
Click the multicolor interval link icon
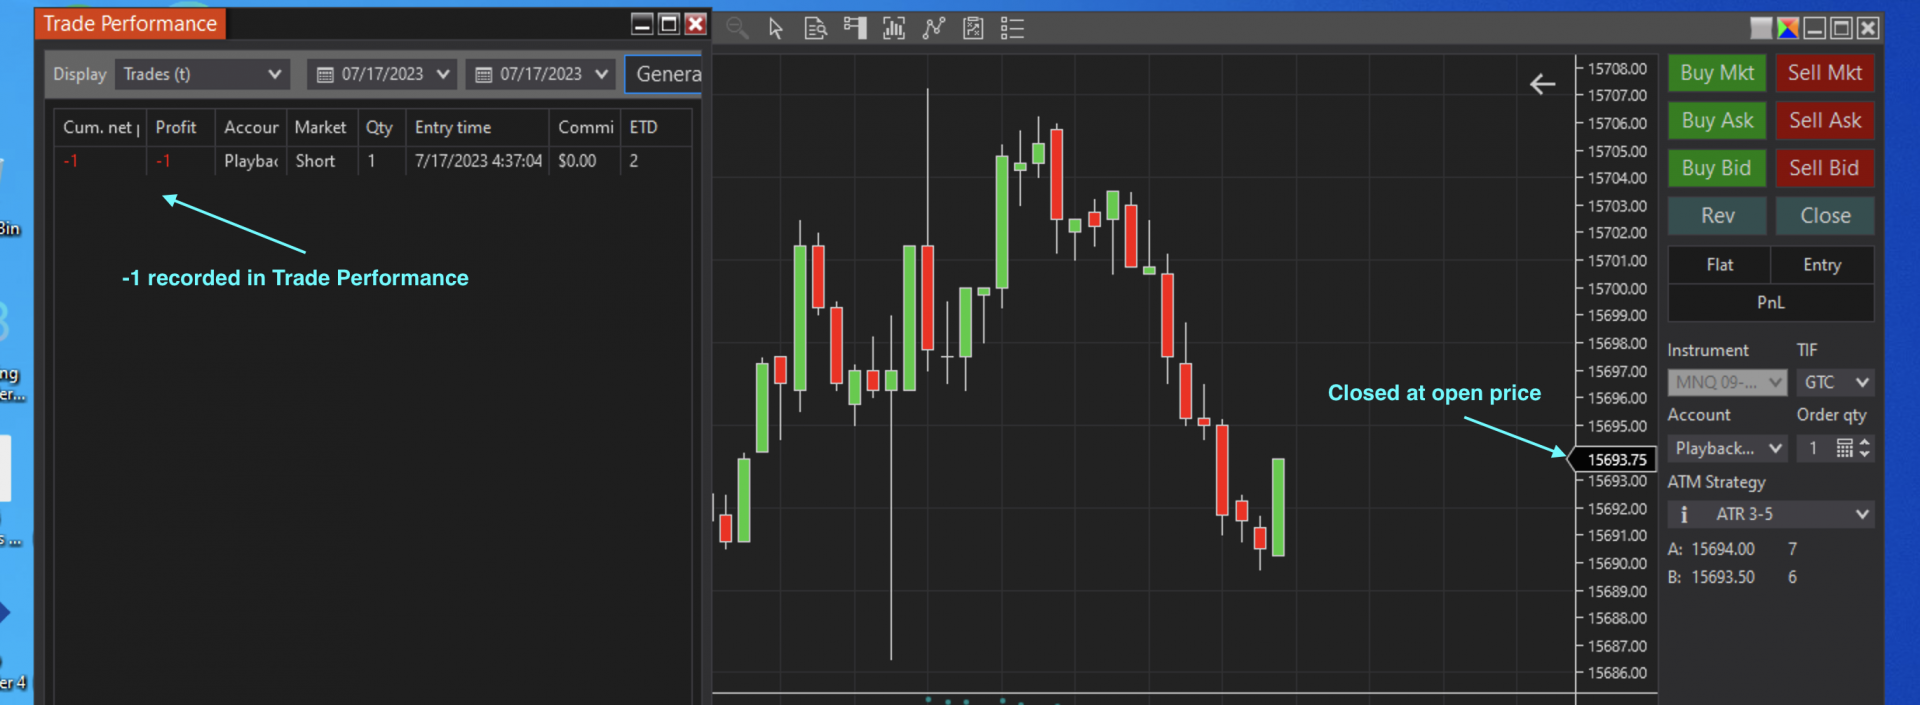coord(1788,28)
